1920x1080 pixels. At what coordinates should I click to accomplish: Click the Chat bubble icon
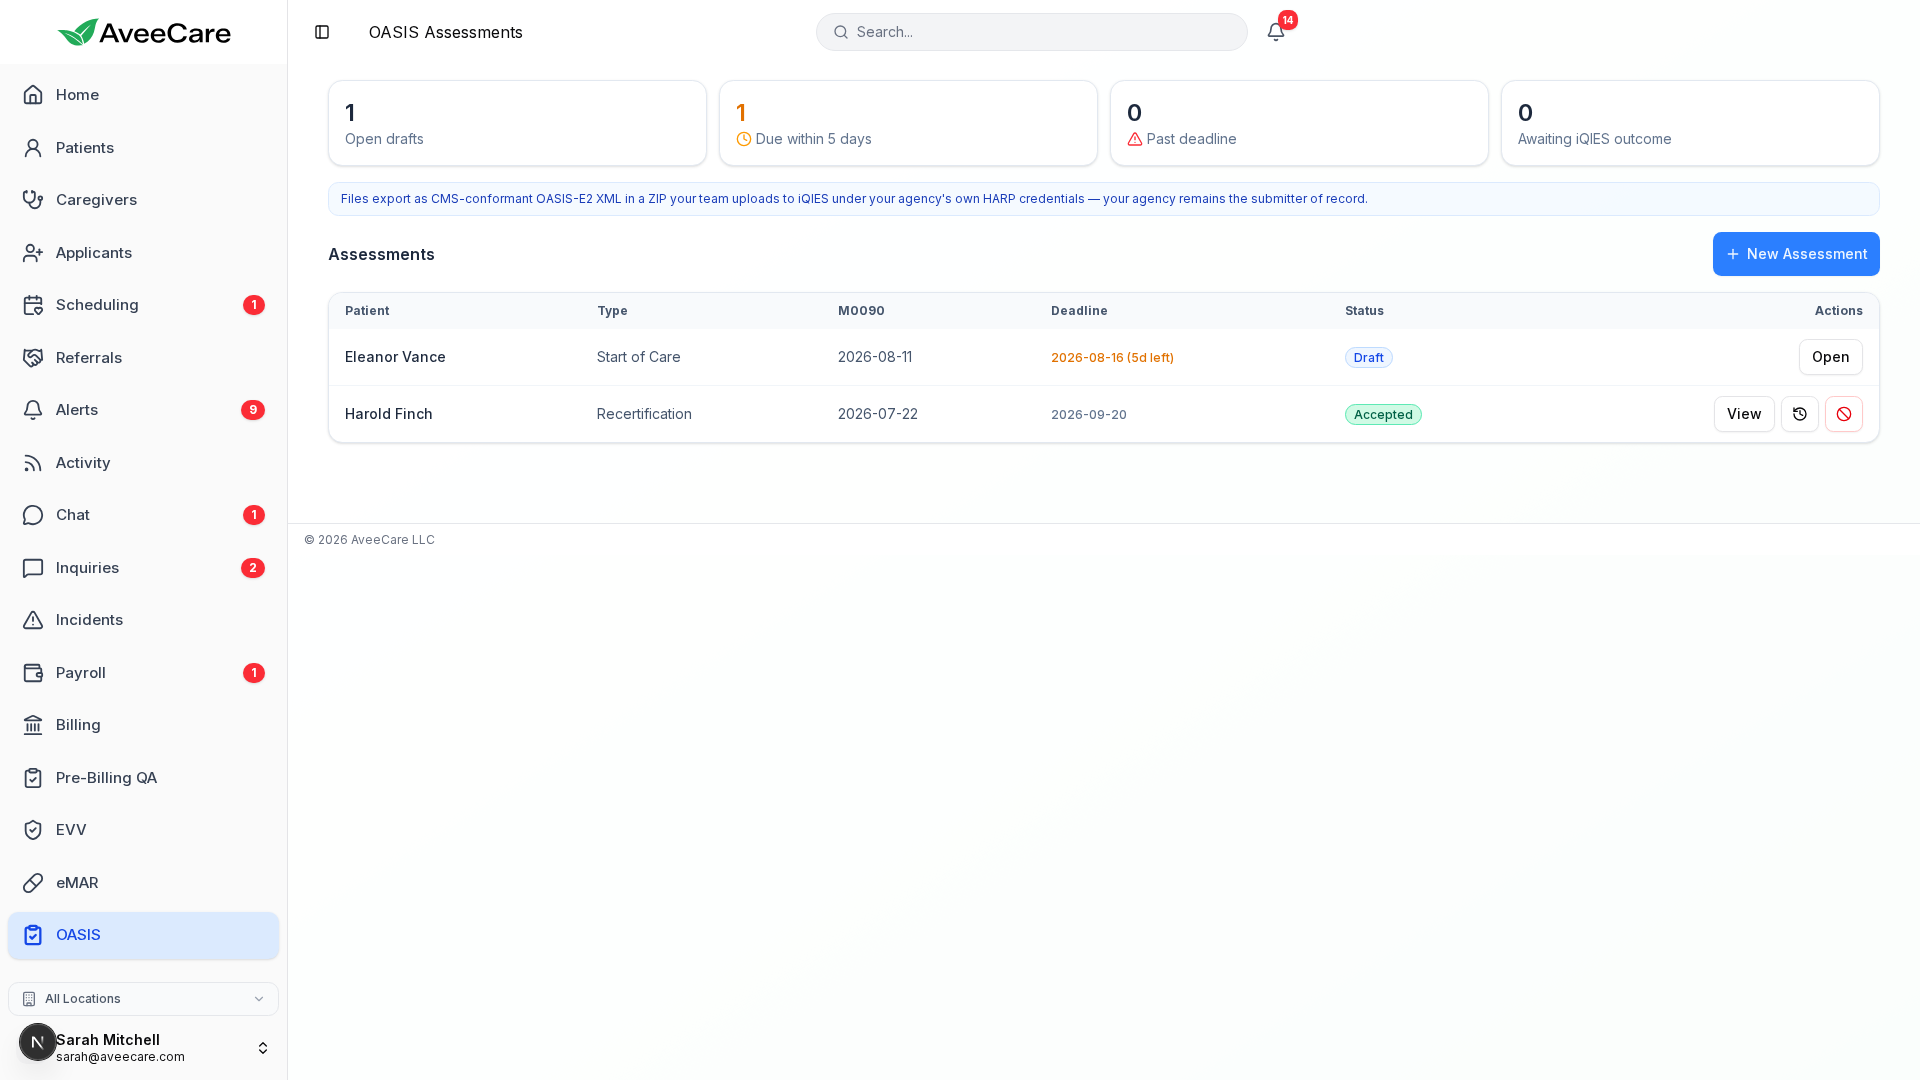click(x=33, y=515)
